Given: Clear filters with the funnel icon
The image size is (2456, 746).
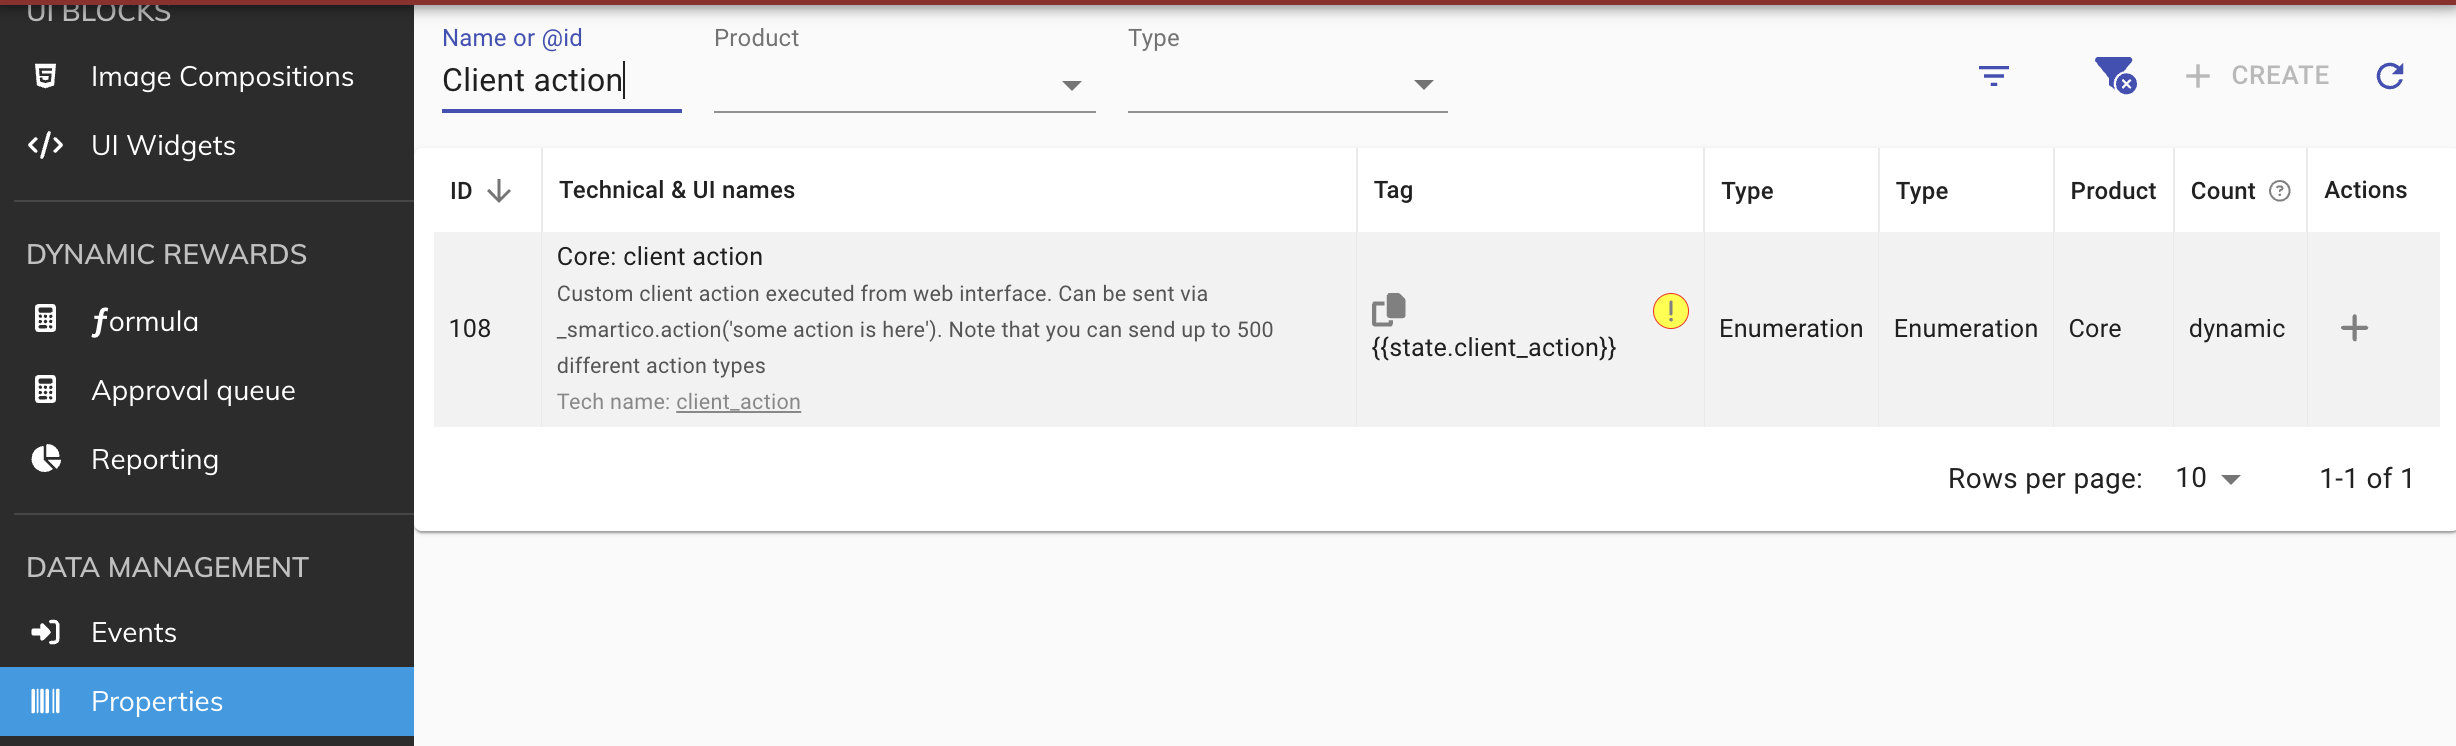Looking at the screenshot, I should pyautogui.click(x=2115, y=75).
